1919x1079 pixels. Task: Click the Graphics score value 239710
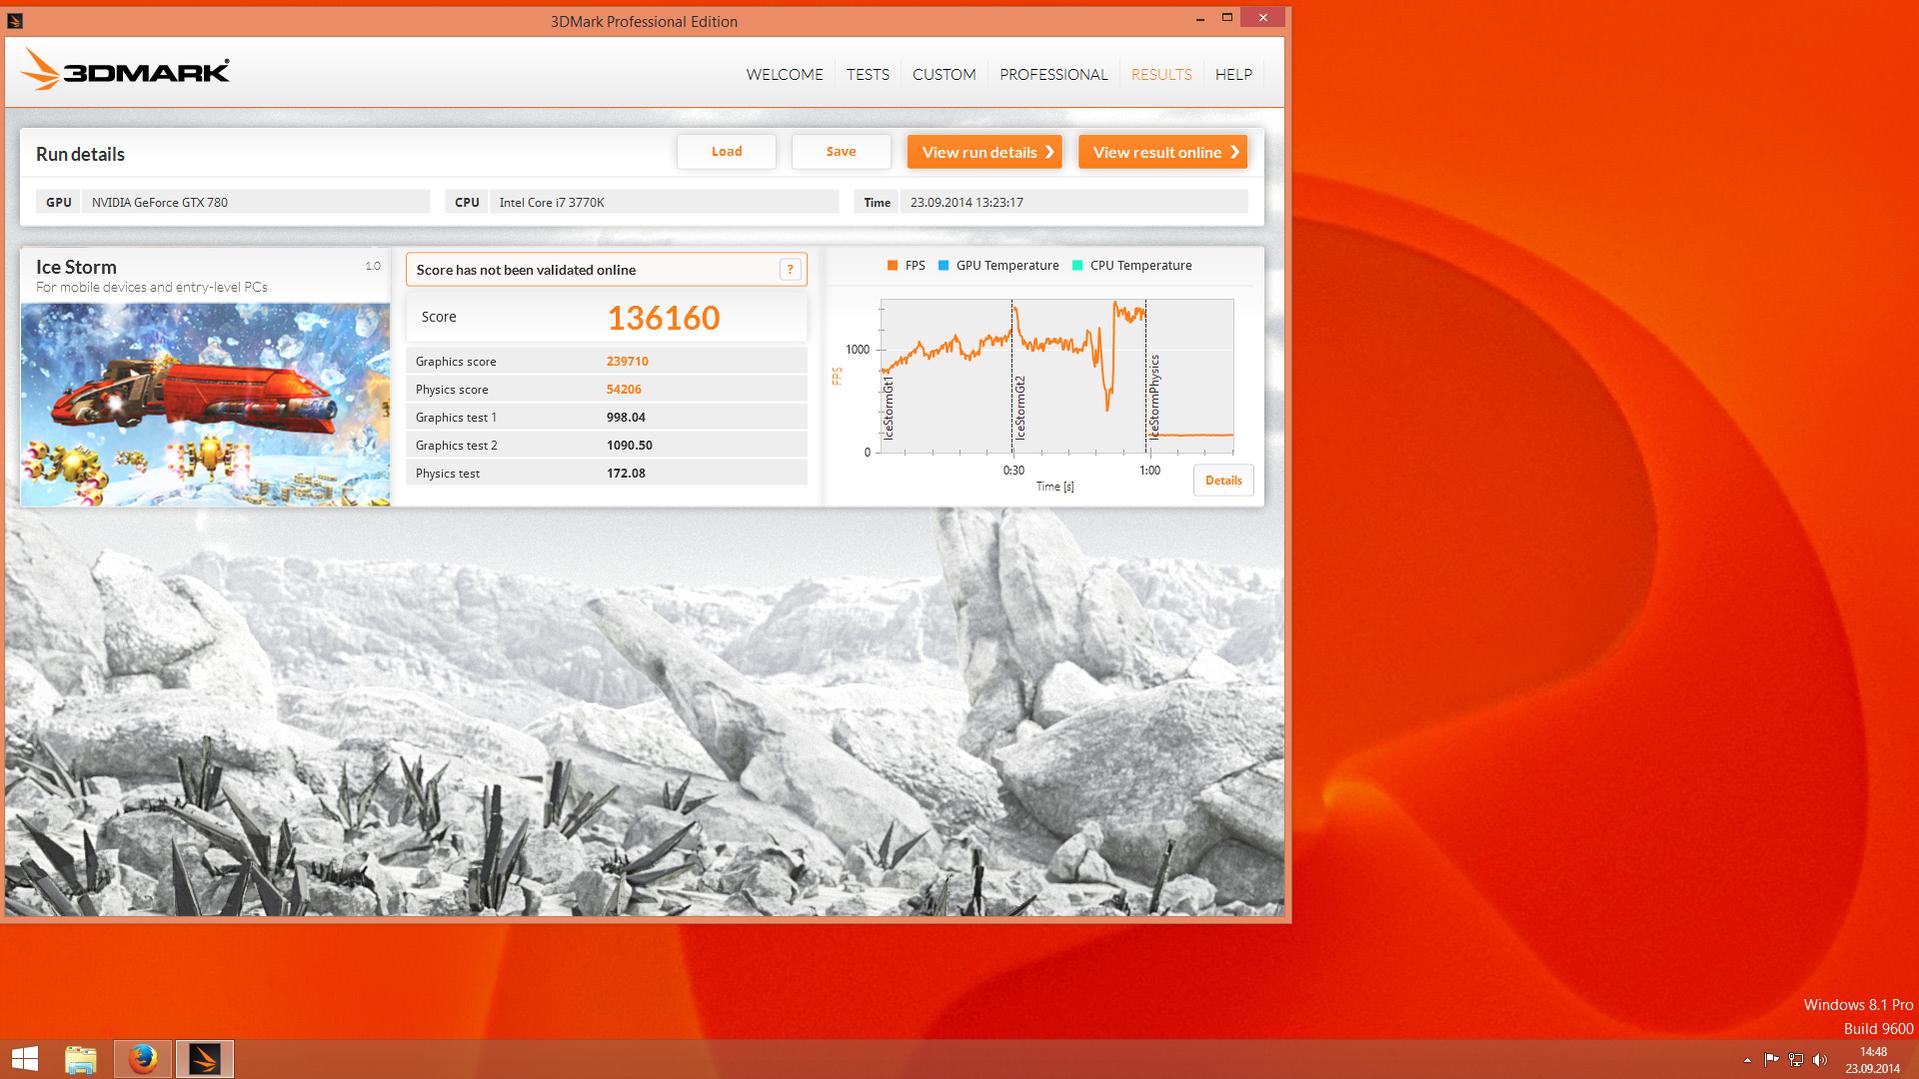click(x=627, y=361)
